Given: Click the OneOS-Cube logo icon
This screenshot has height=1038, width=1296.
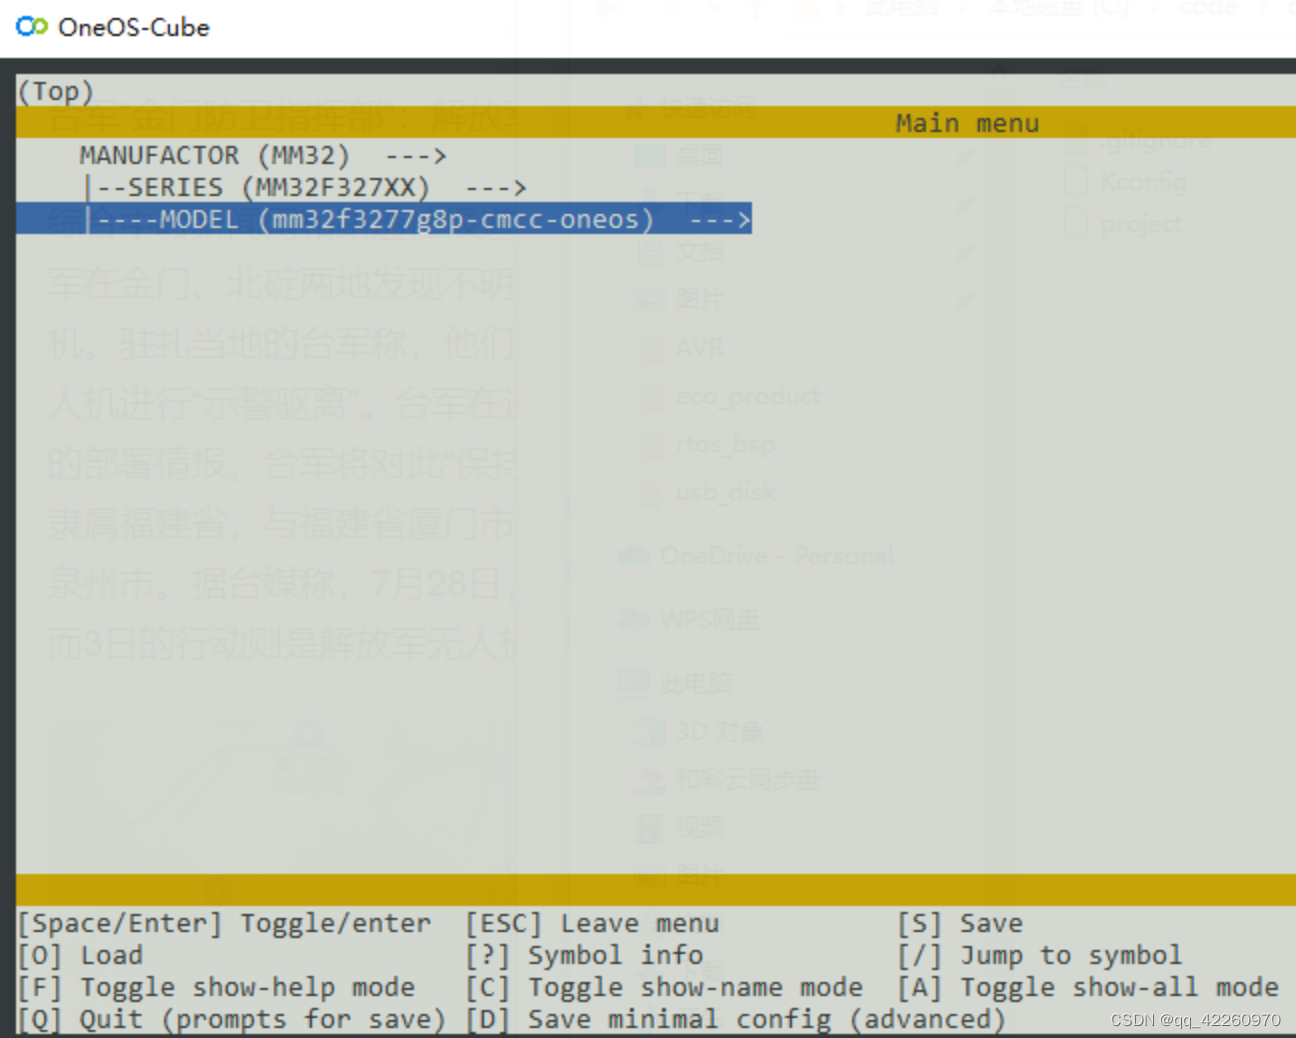Looking at the screenshot, I should (x=32, y=27).
